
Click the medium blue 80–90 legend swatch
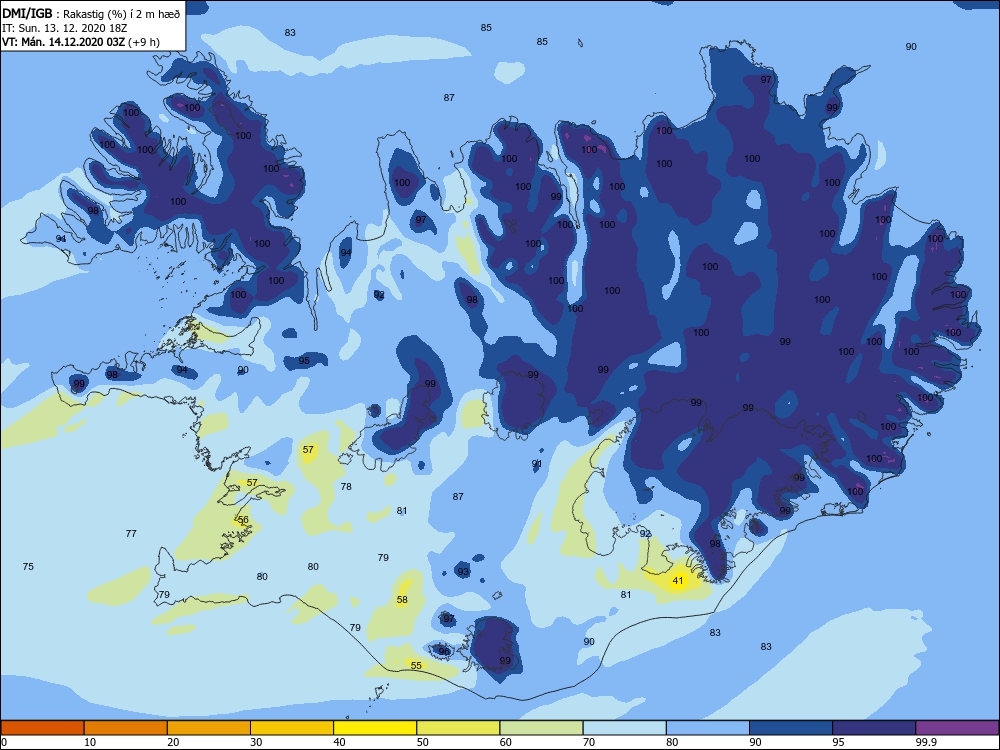click(708, 728)
